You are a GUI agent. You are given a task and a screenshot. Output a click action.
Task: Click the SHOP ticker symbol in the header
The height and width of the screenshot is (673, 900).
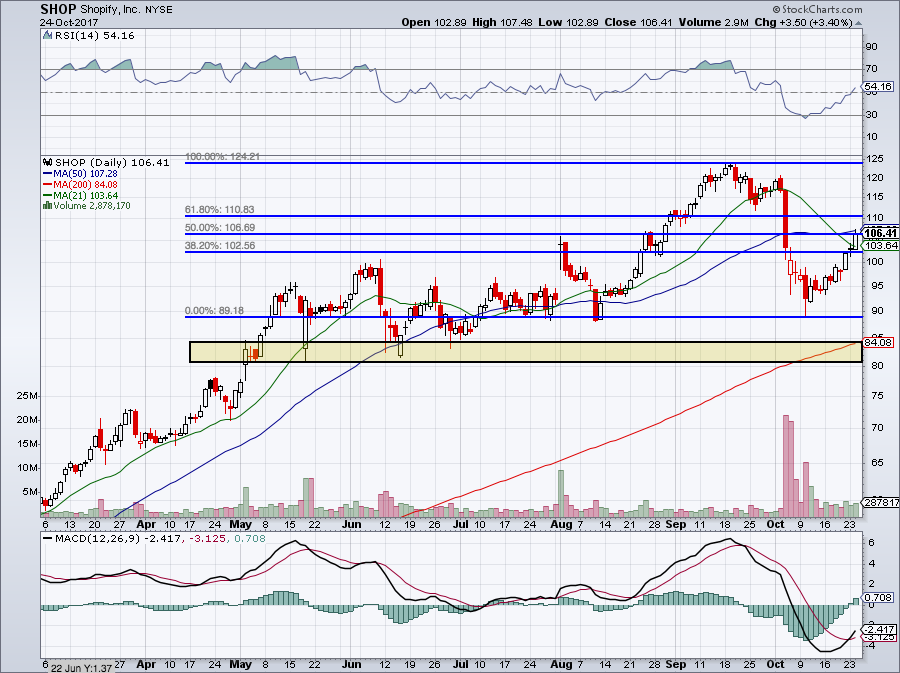click(x=58, y=9)
